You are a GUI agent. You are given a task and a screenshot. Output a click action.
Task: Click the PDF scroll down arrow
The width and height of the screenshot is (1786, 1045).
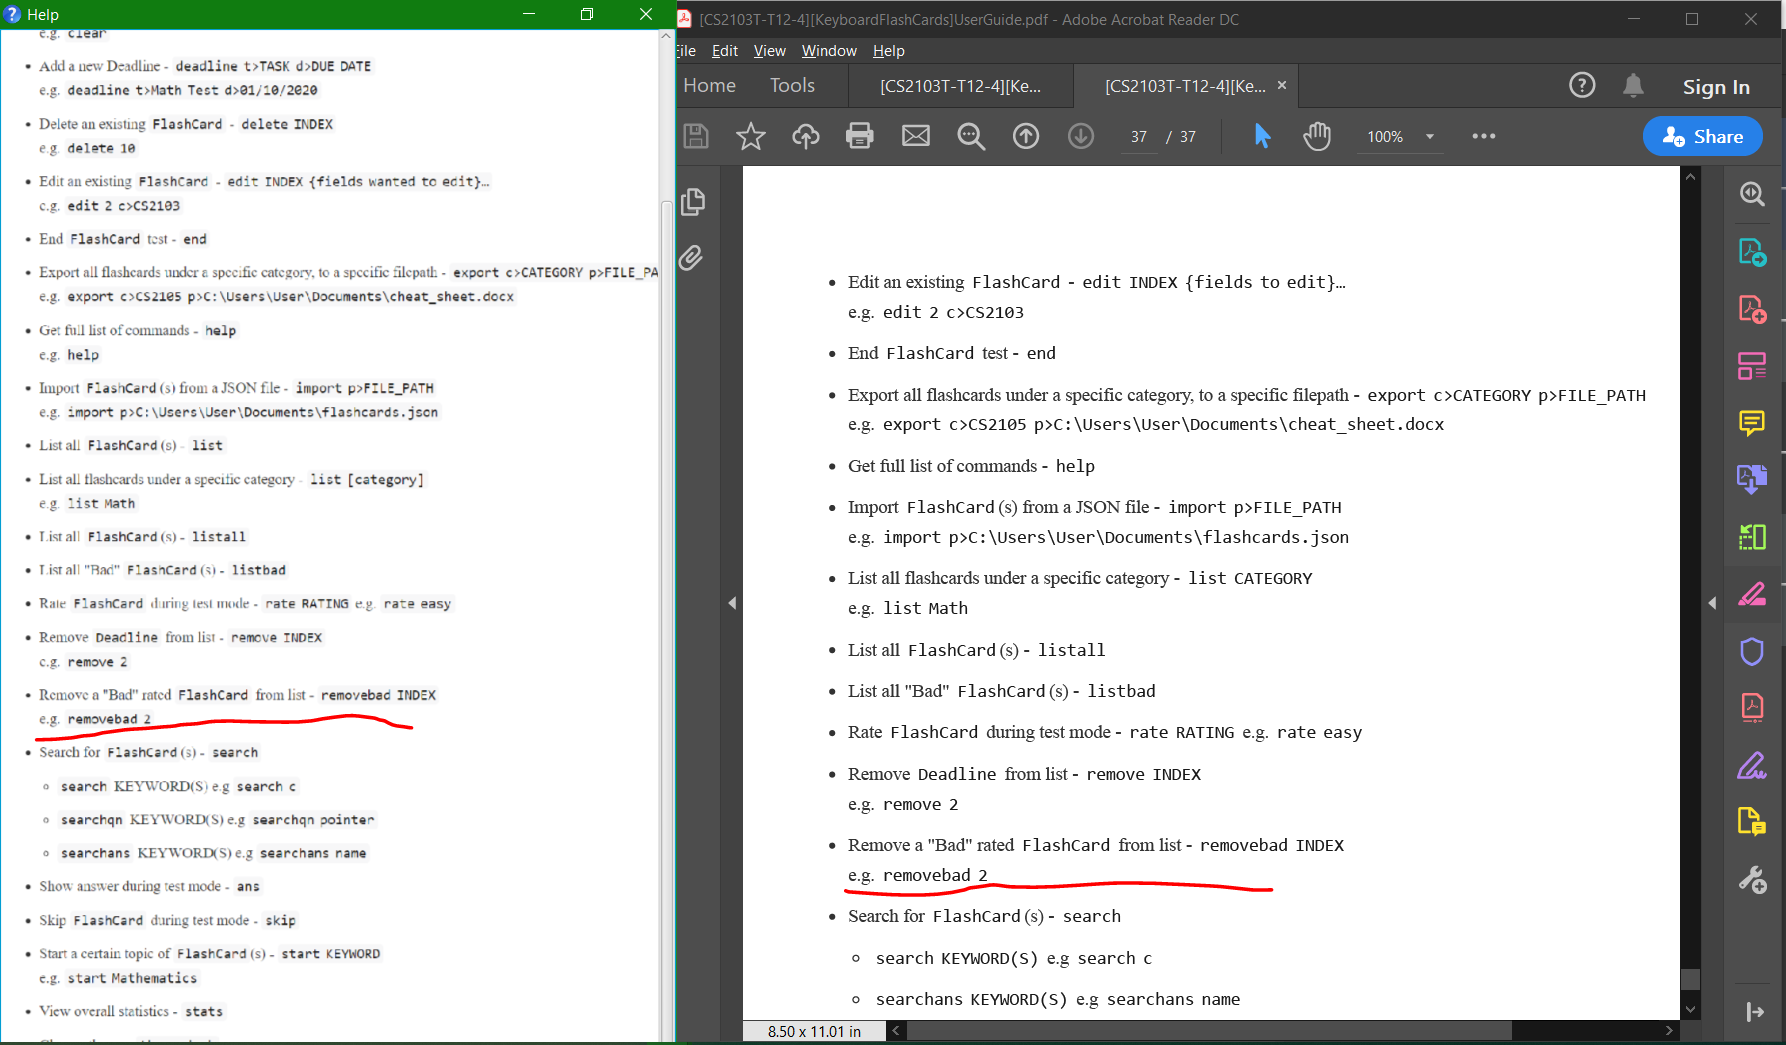[x=1690, y=1009]
